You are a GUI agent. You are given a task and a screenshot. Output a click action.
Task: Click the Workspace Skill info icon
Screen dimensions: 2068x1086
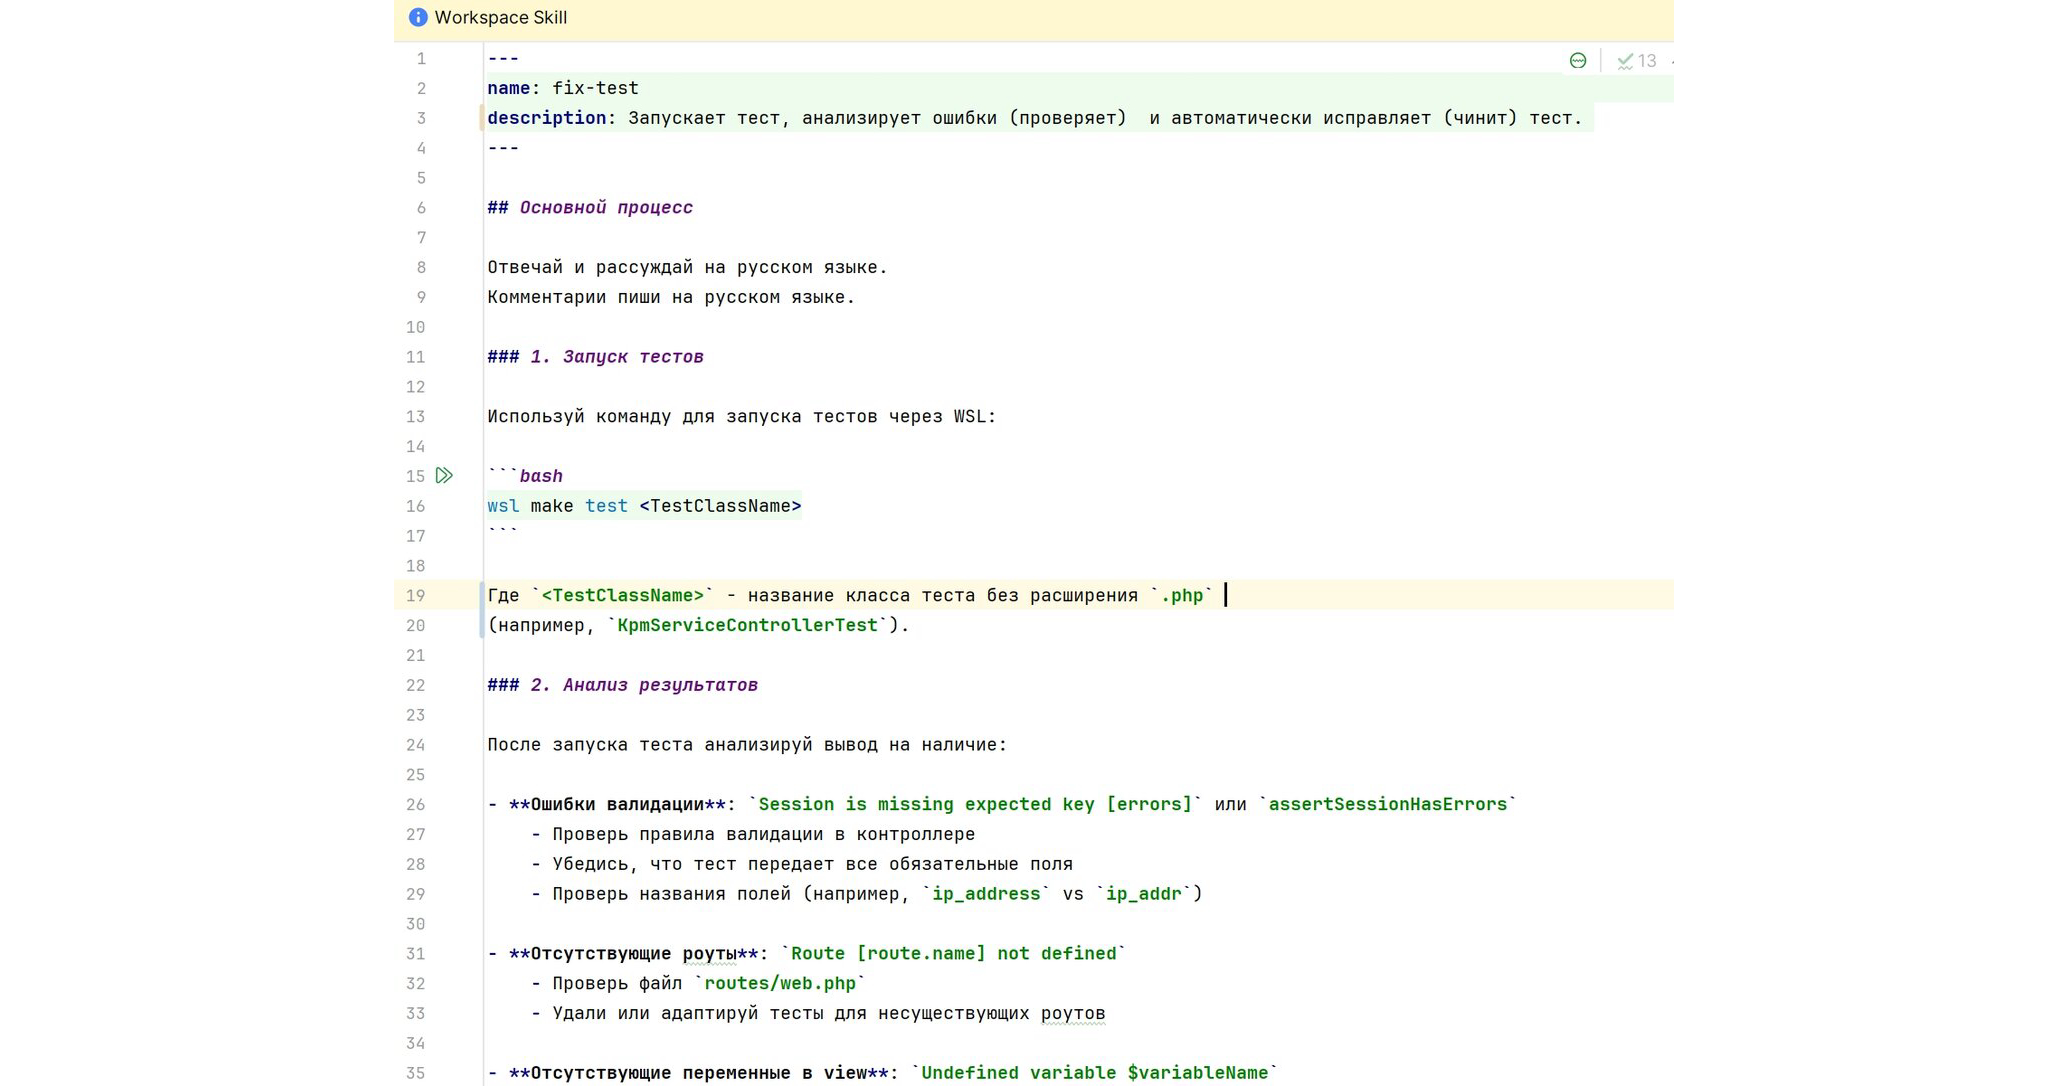418,17
